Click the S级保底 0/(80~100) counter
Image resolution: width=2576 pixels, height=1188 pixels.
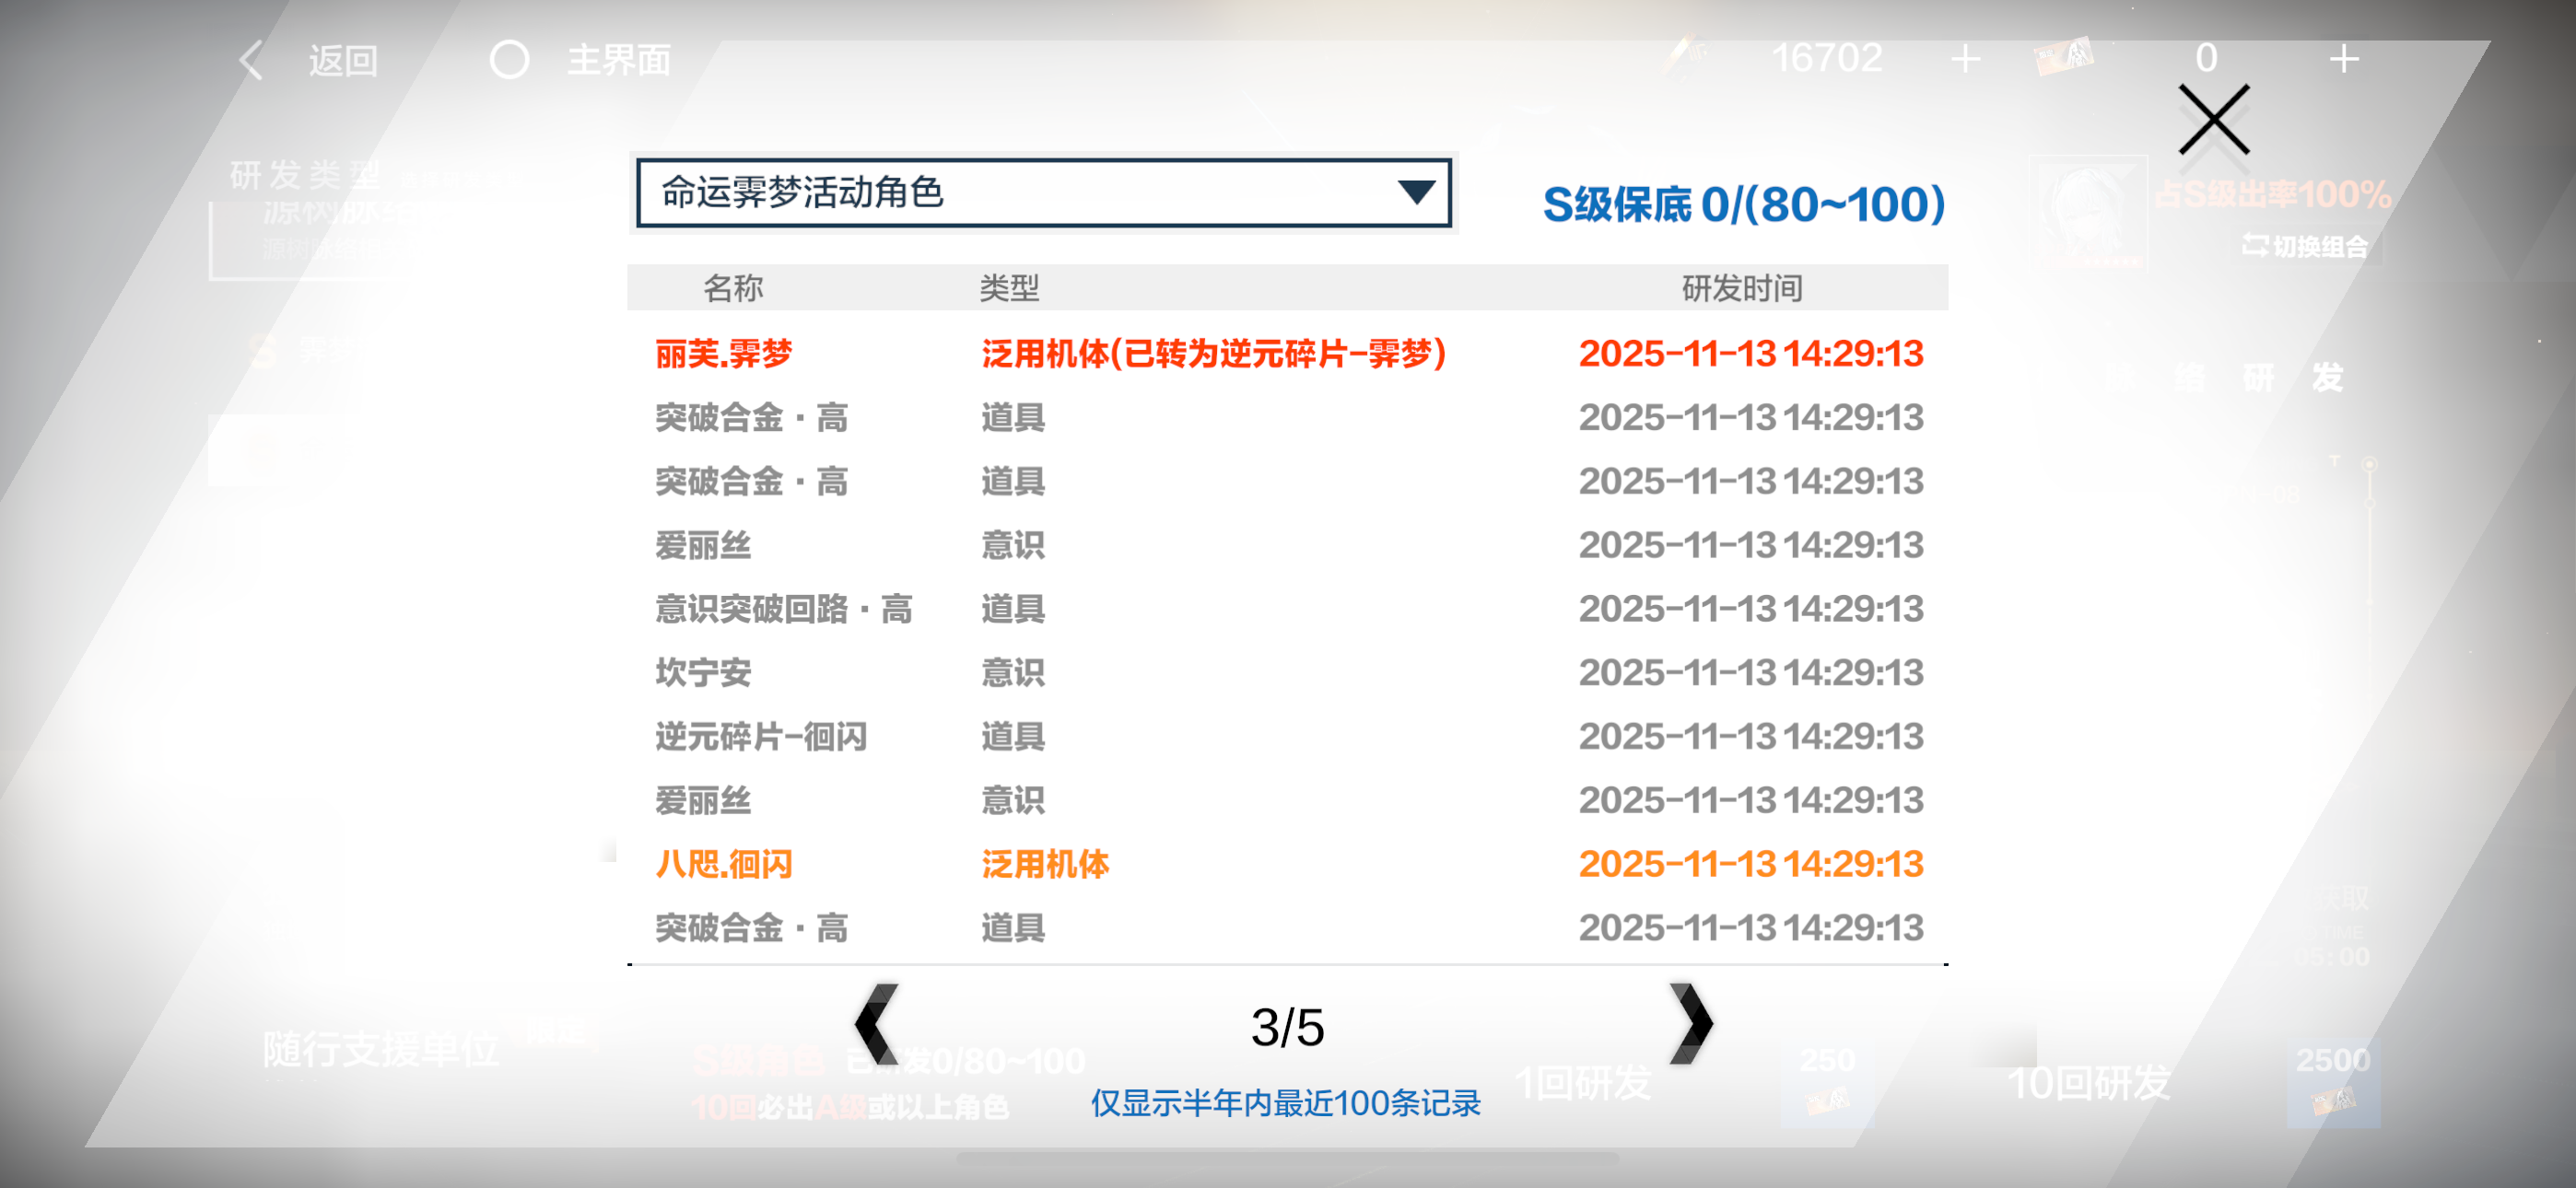point(1743,204)
